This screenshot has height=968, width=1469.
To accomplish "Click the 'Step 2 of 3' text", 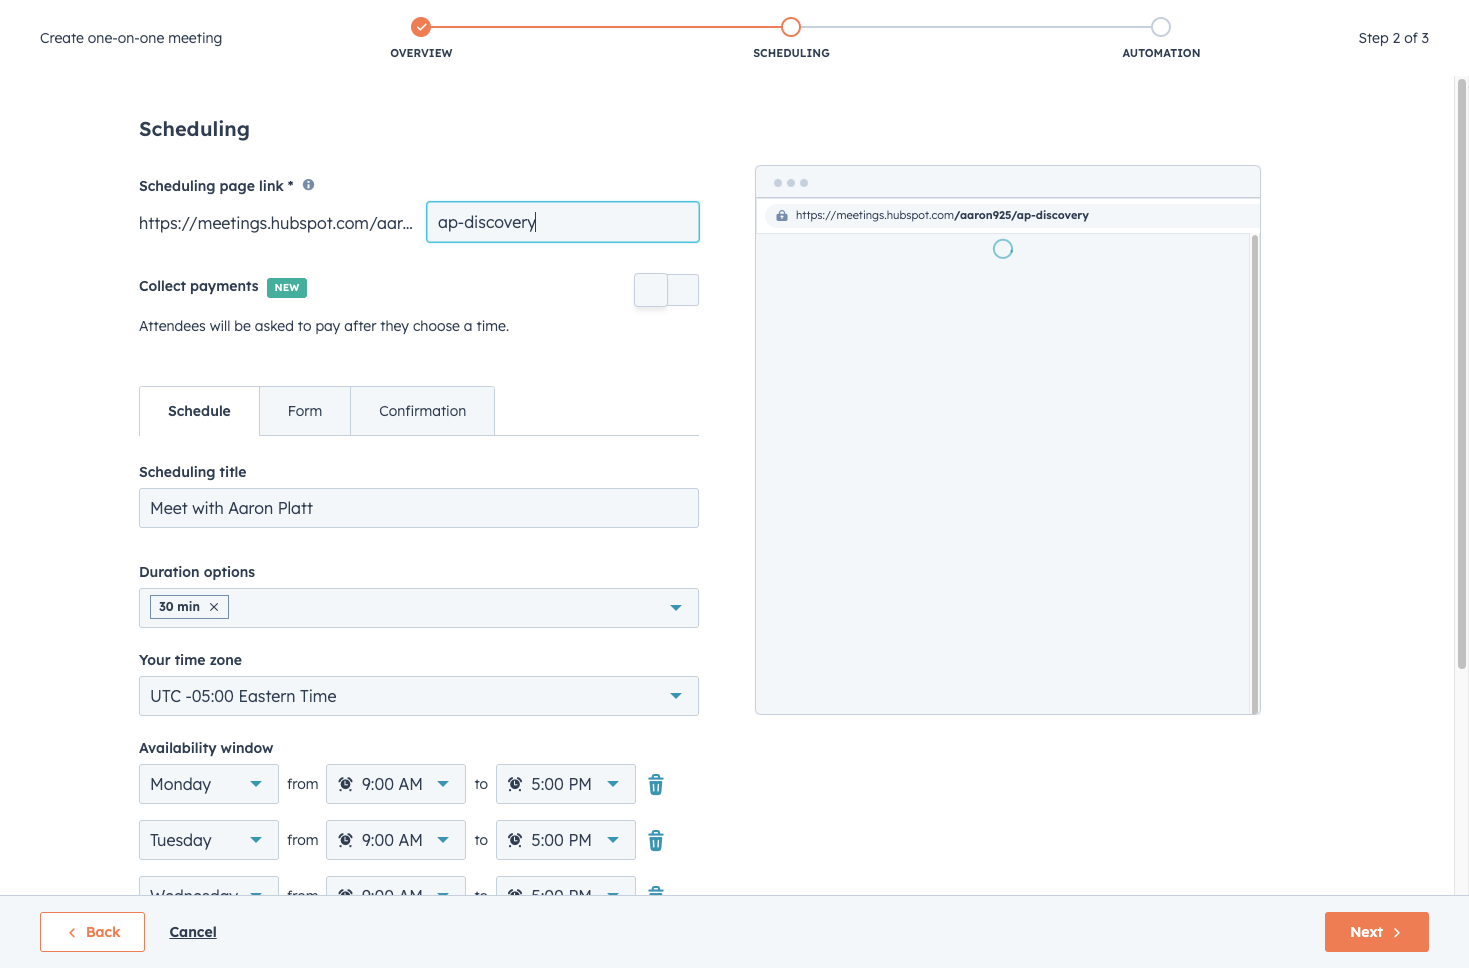I will tap(1393, 38).
